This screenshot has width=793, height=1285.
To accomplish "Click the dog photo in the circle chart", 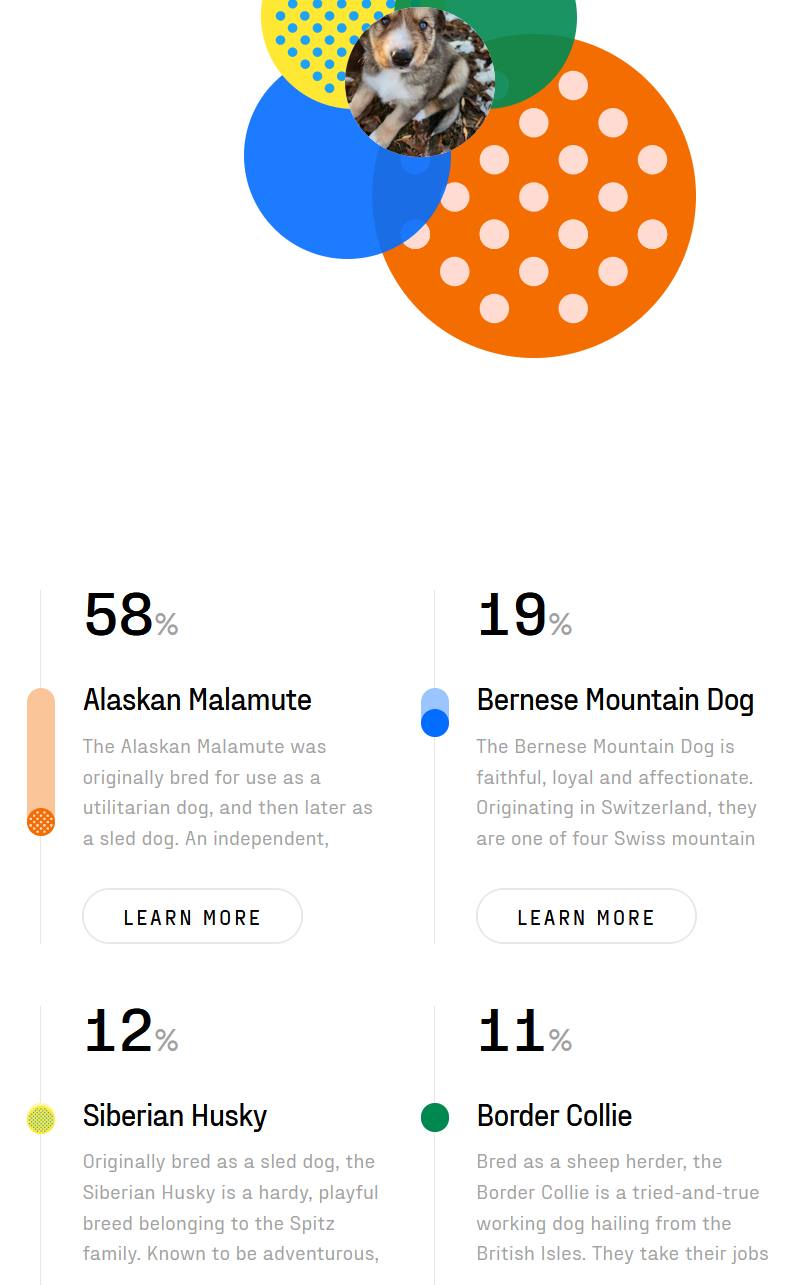I will coord(420,82).
